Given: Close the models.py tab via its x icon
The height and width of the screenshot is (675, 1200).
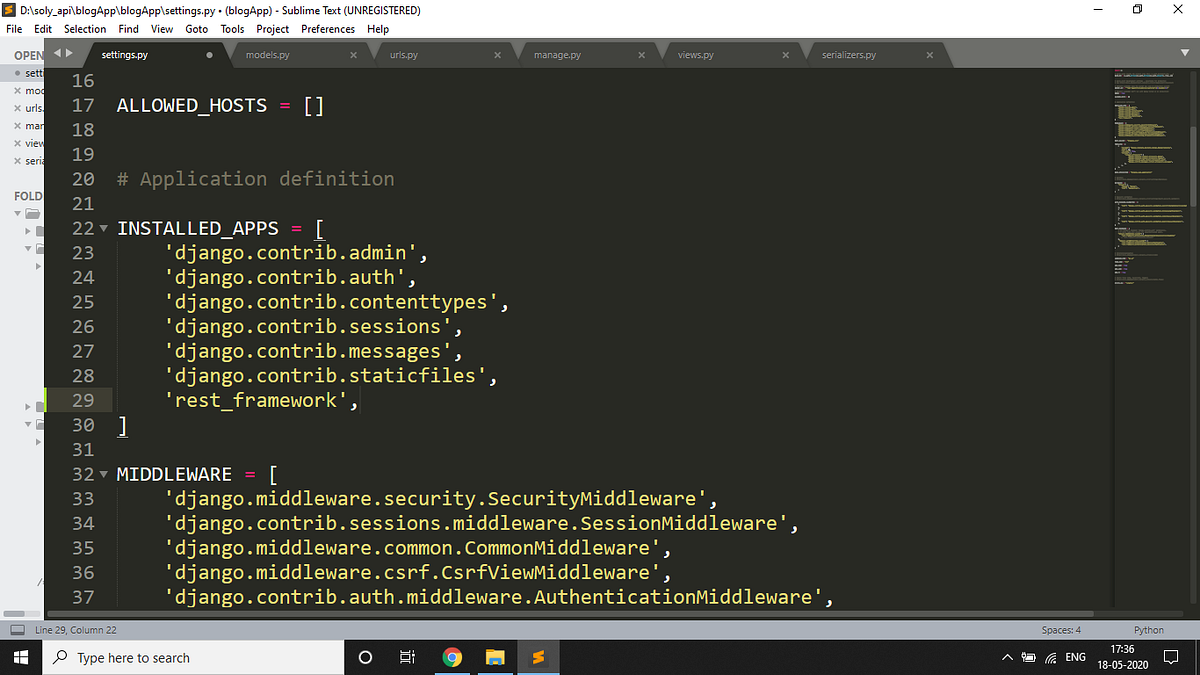Looking at the screenshot, I should coord(353,55).
